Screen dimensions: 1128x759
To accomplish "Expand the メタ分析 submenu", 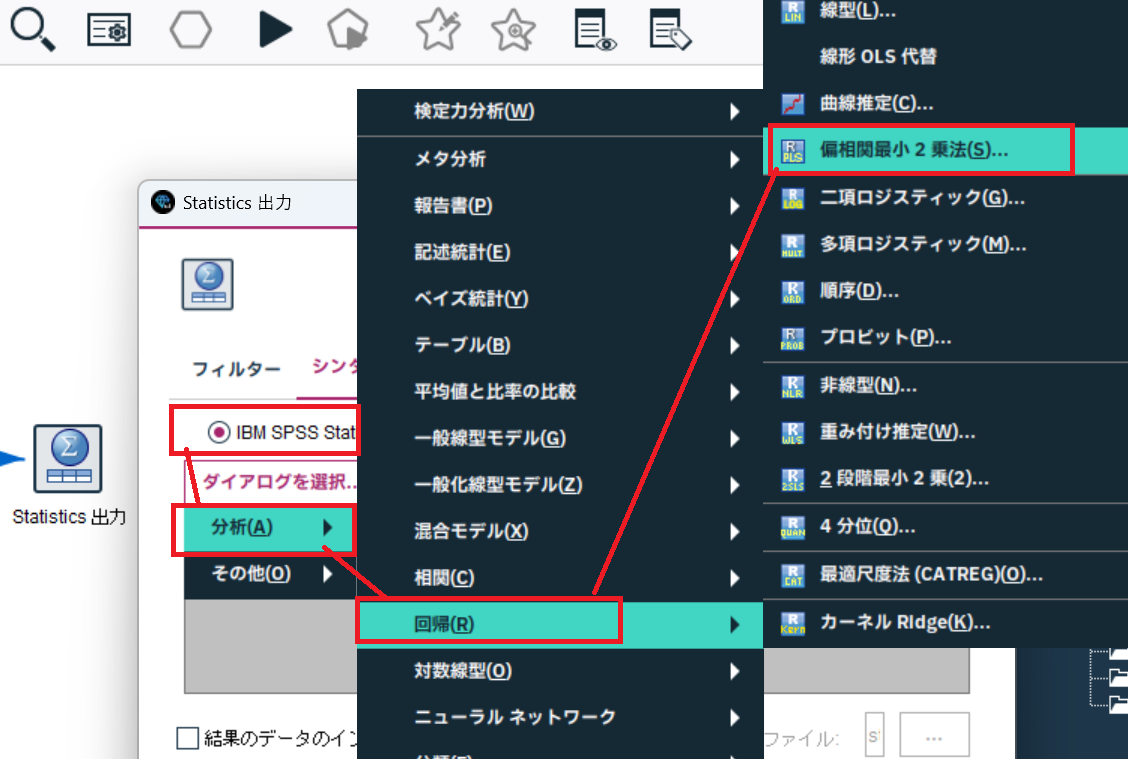I will tap(560, 159).
